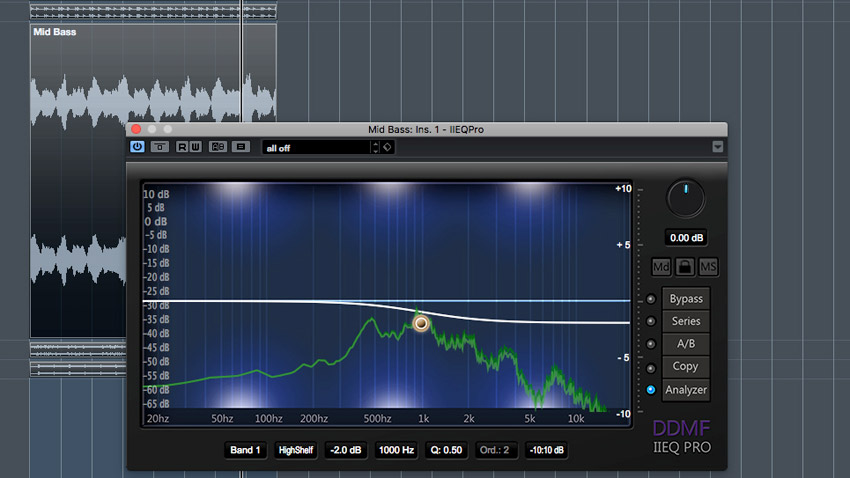Click the A/B settings switch icon in toolbar
The image size is (850, 478).
pos(218,147)
